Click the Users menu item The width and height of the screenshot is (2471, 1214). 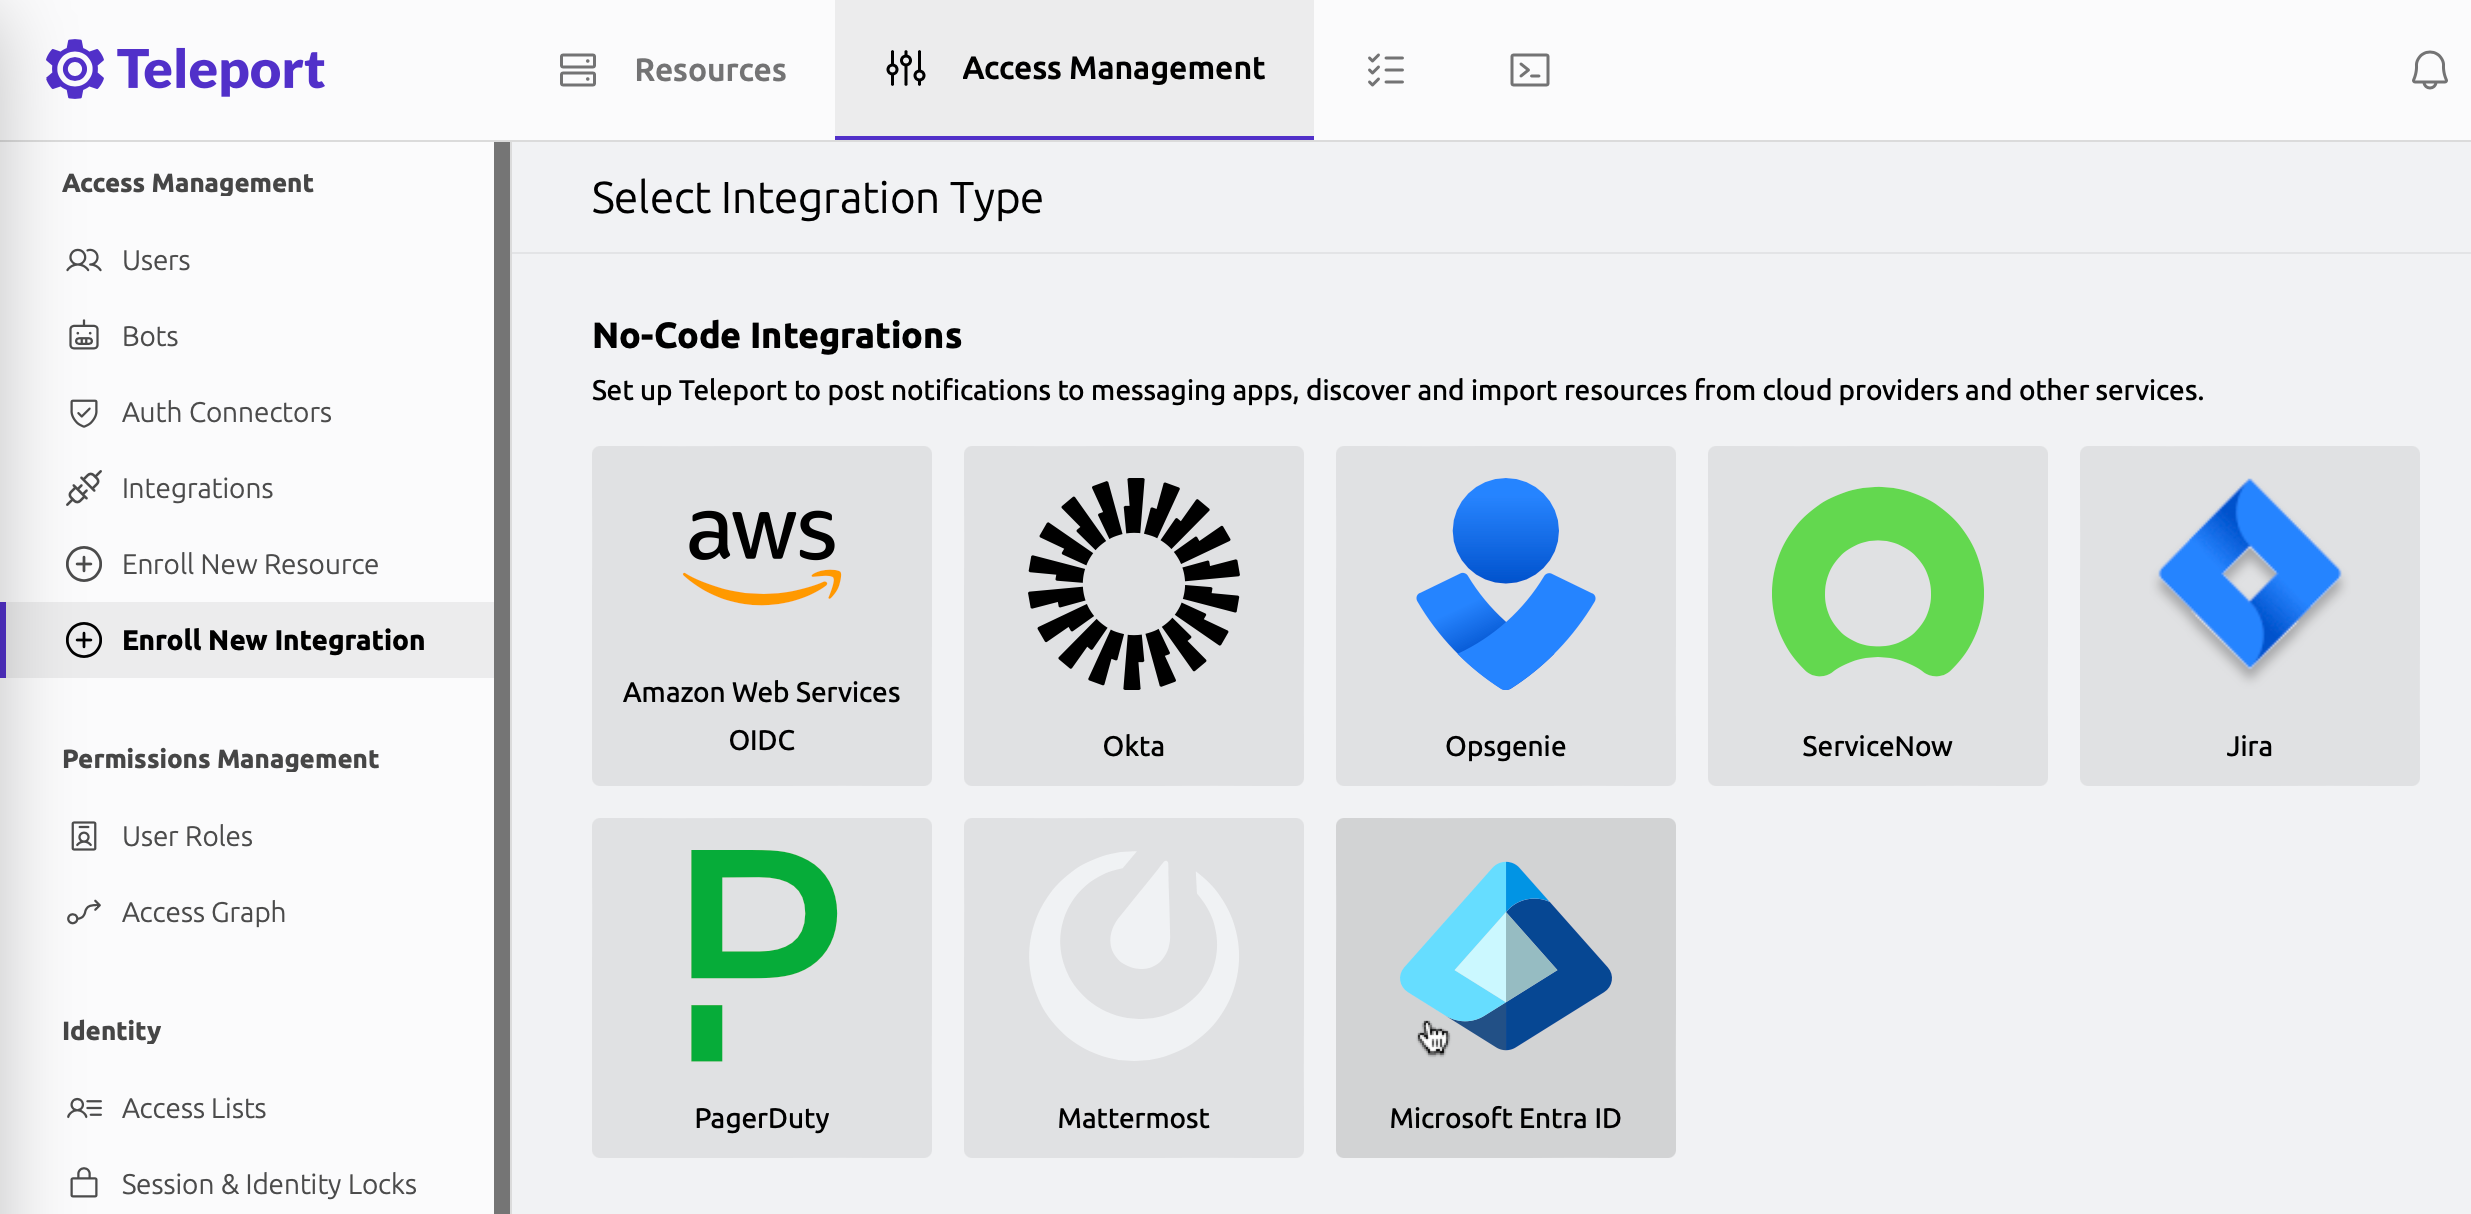click(154, 259)
